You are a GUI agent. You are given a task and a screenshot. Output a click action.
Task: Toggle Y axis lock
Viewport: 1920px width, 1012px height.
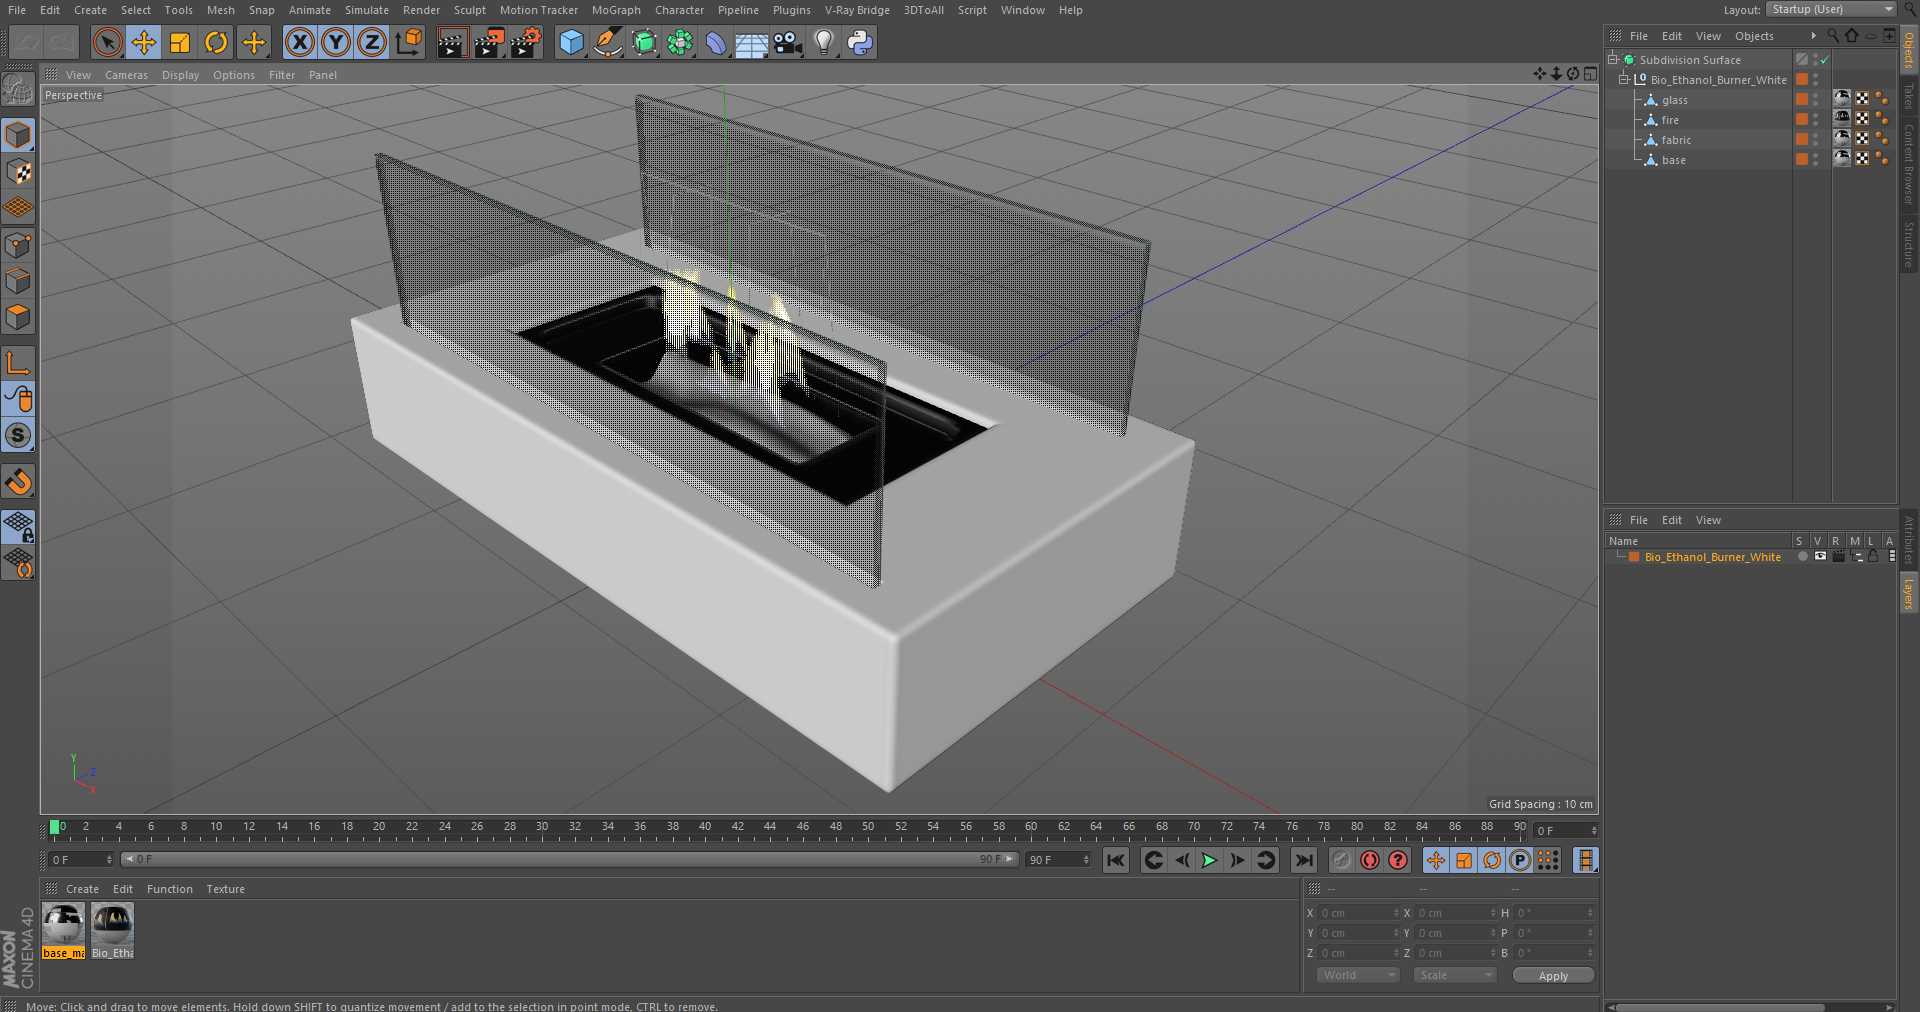click(336, 42)
